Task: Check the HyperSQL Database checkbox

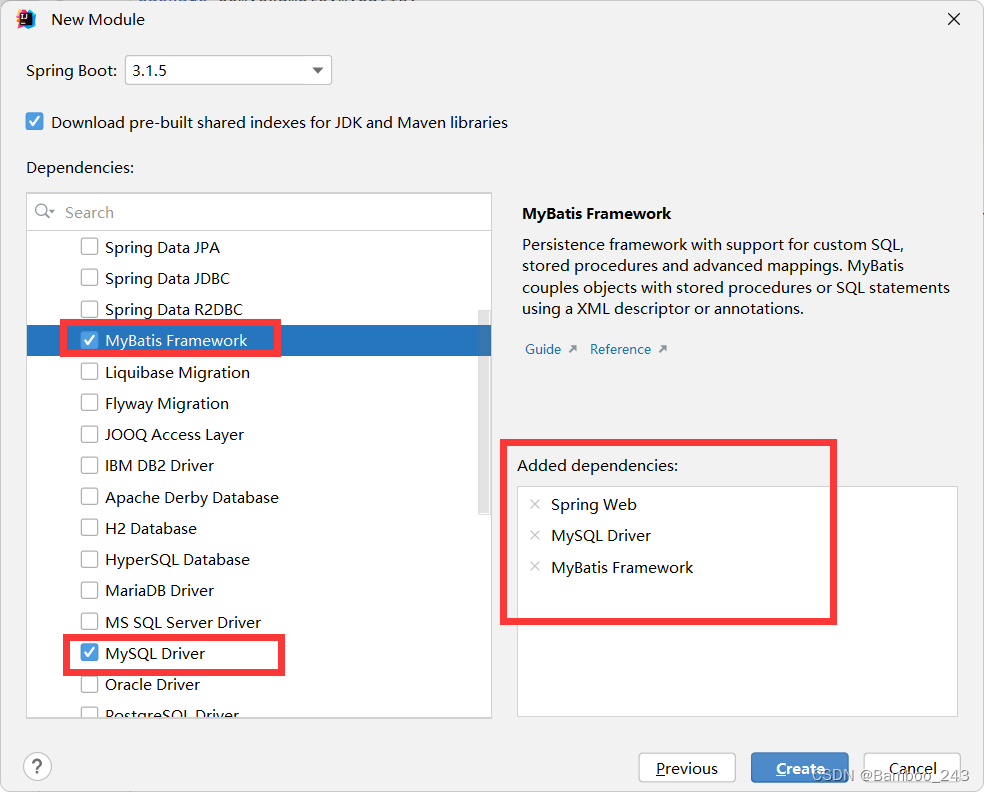Action: pyautogui.click(x=89, y=559)
